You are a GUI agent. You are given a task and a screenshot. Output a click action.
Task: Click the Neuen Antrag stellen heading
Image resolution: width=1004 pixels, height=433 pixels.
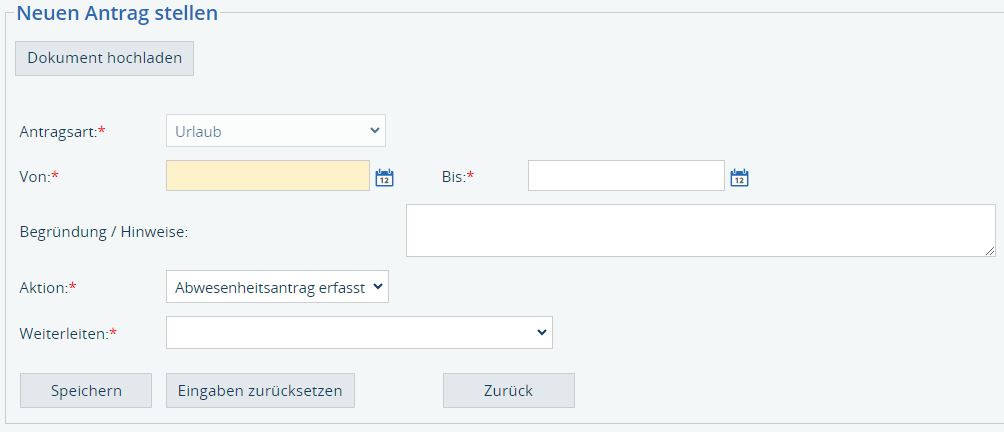click(x=117, y=14)
